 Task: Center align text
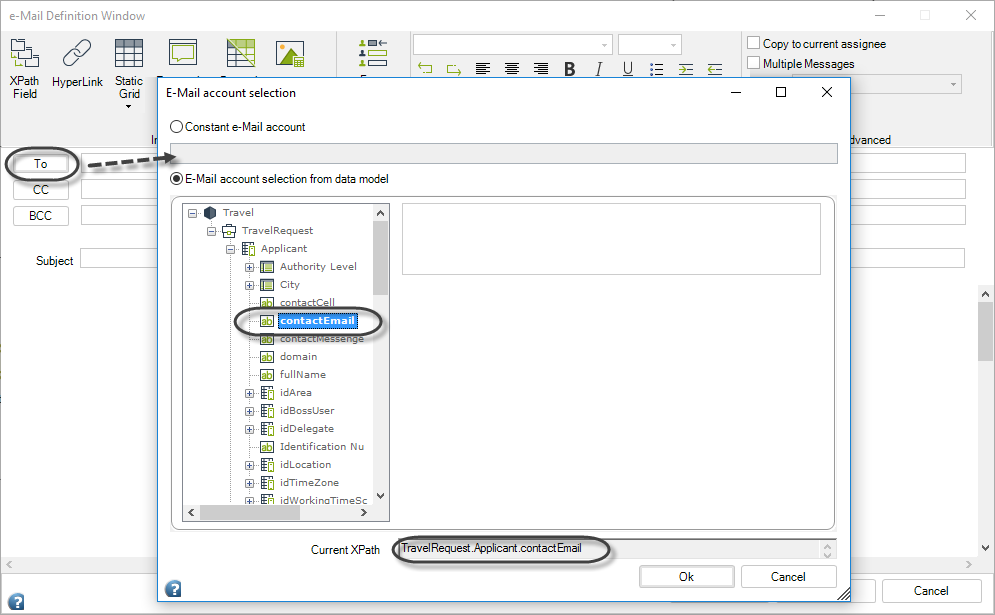(x=511, y=69)
